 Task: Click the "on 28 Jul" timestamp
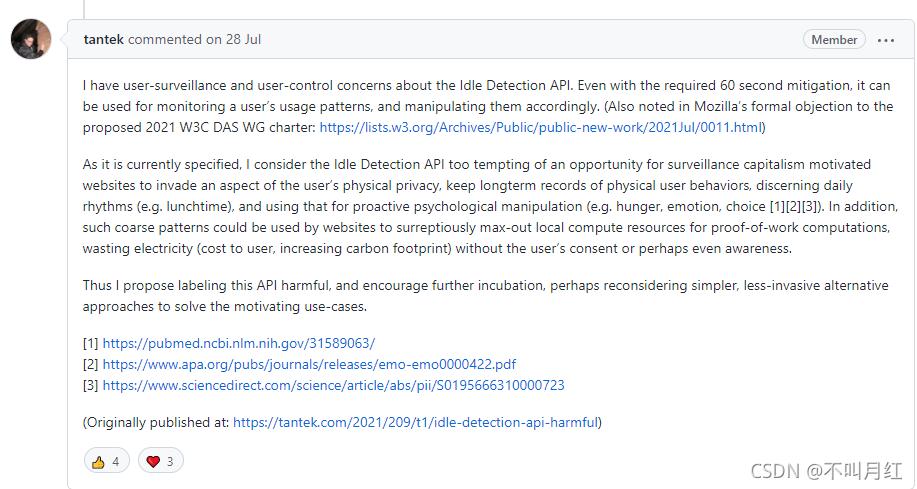[233, 40]
